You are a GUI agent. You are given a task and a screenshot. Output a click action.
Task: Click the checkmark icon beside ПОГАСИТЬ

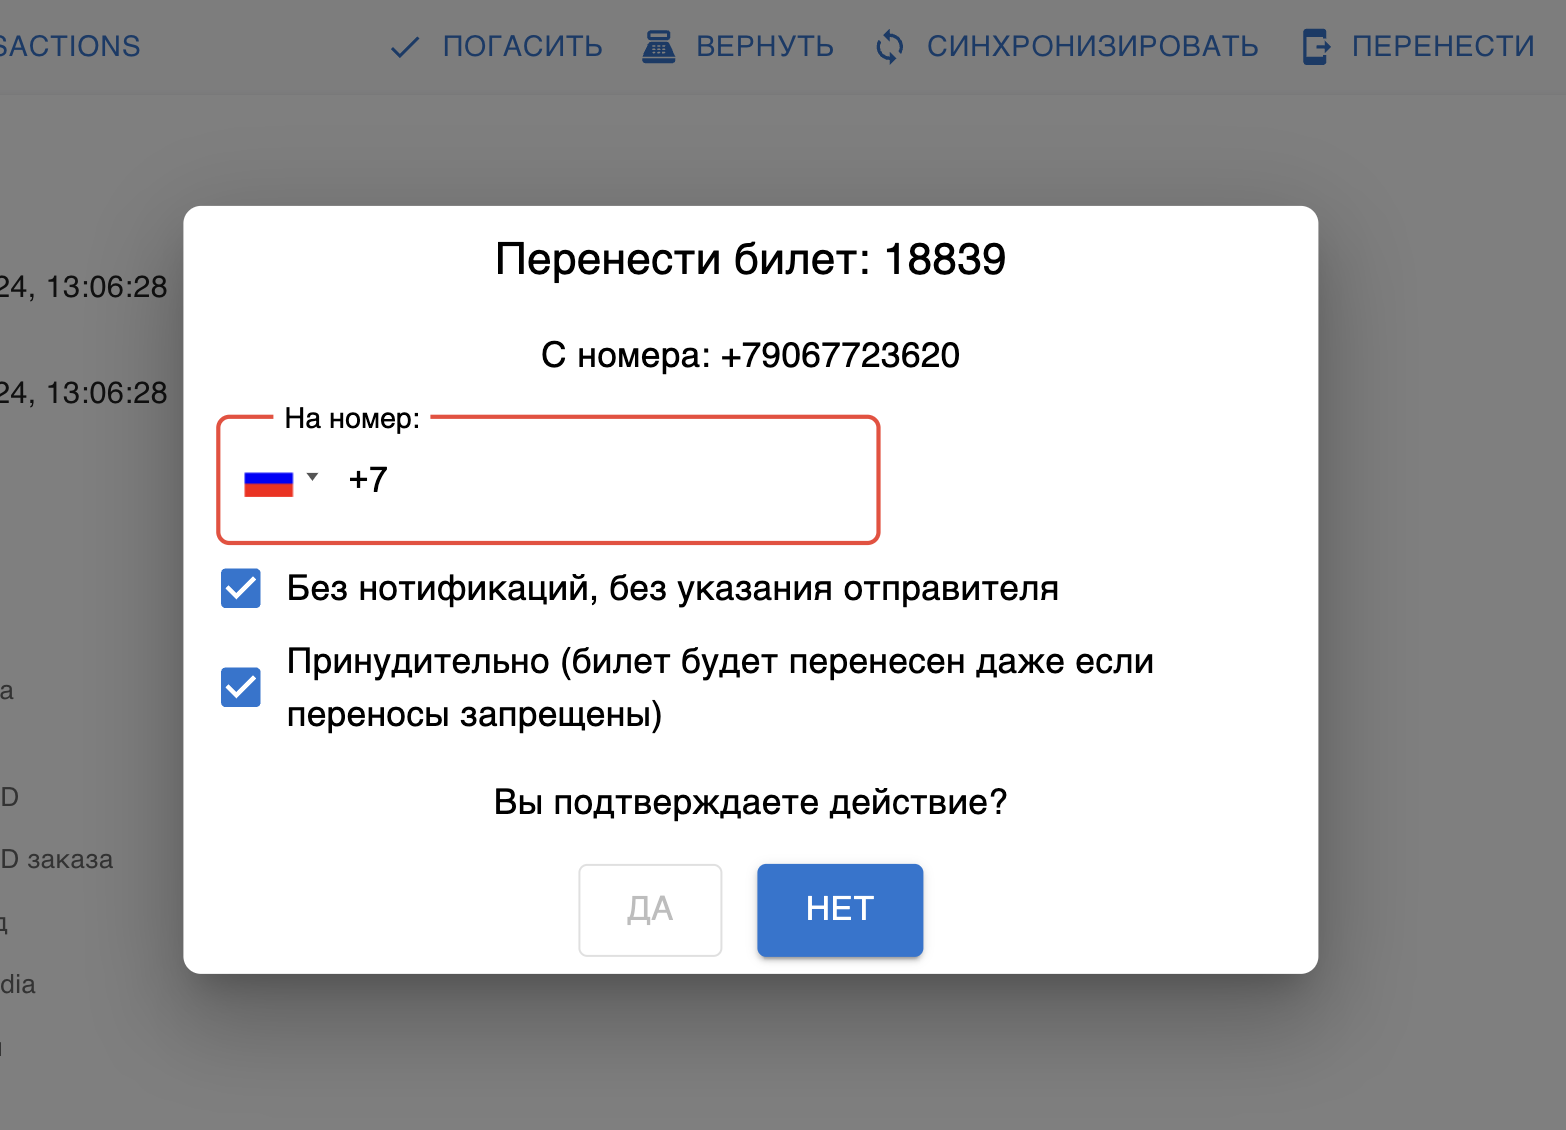tap(404, 47)
